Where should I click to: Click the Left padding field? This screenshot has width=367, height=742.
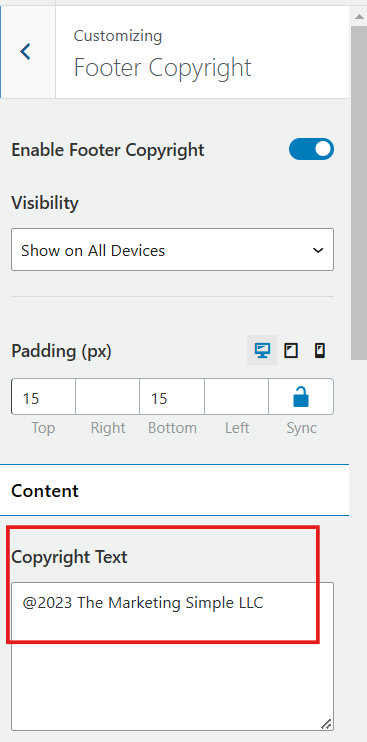[x=236, y=397]
